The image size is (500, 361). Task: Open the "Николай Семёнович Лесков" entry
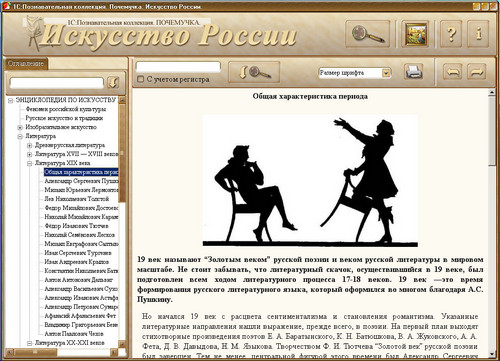(x=79, y=235)
